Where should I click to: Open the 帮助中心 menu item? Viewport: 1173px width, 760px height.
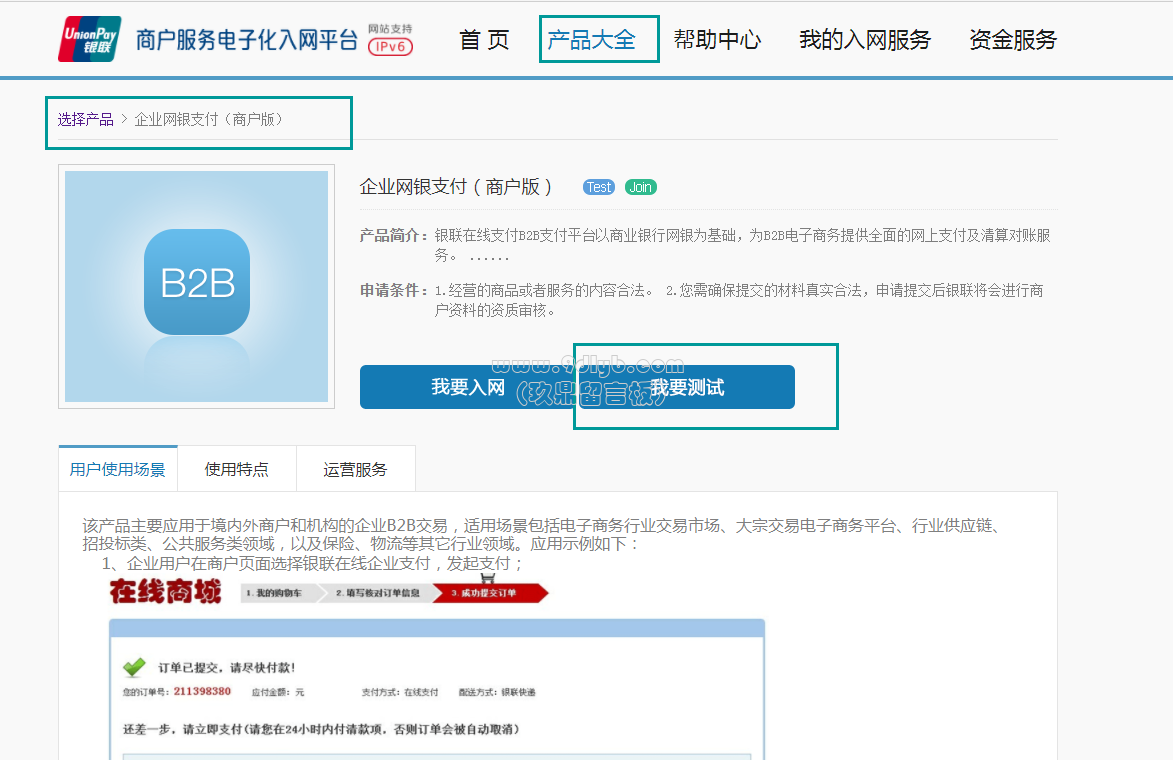click(717, 40)
